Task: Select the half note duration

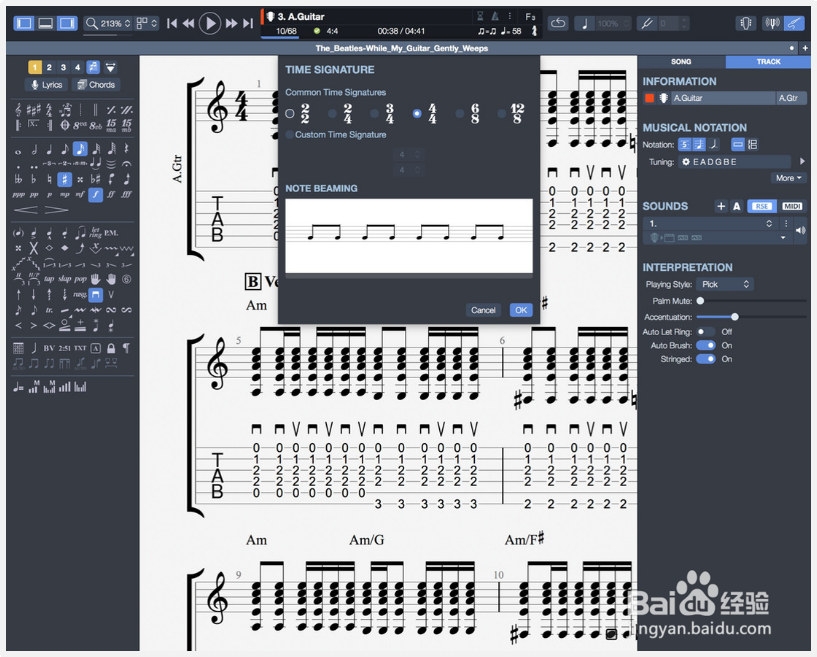Action: pos(34,150)
